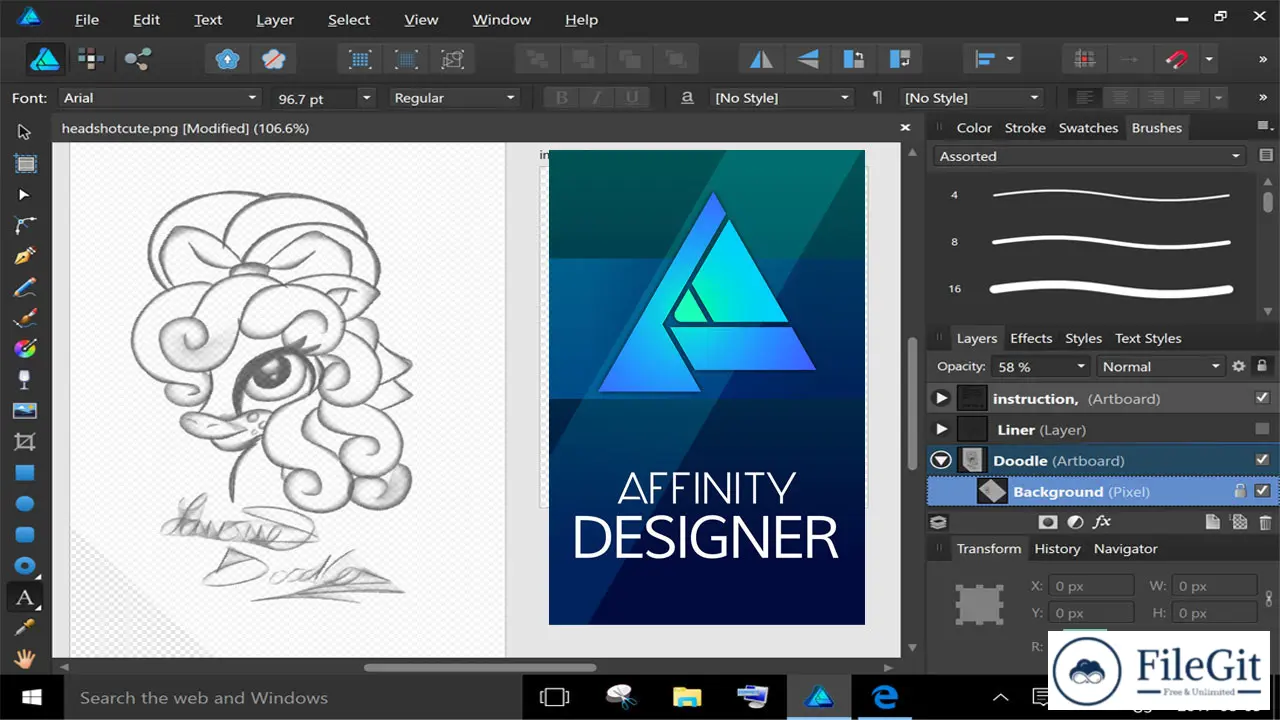Screen dimensions: 1280x720
Task: Click the blue cloud upload sync icon
Action: pos(228,59)
